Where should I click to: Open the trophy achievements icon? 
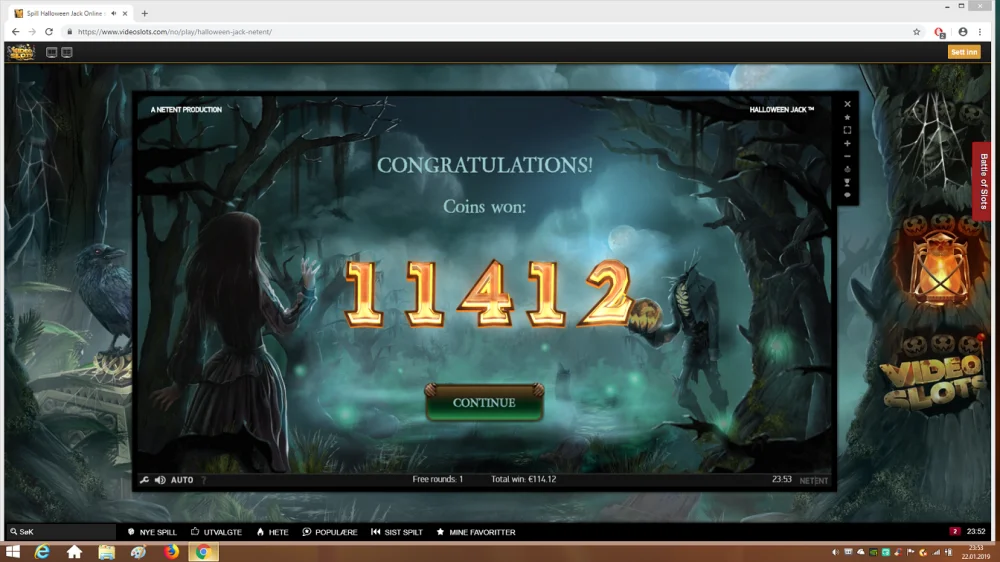pos(848,182)
